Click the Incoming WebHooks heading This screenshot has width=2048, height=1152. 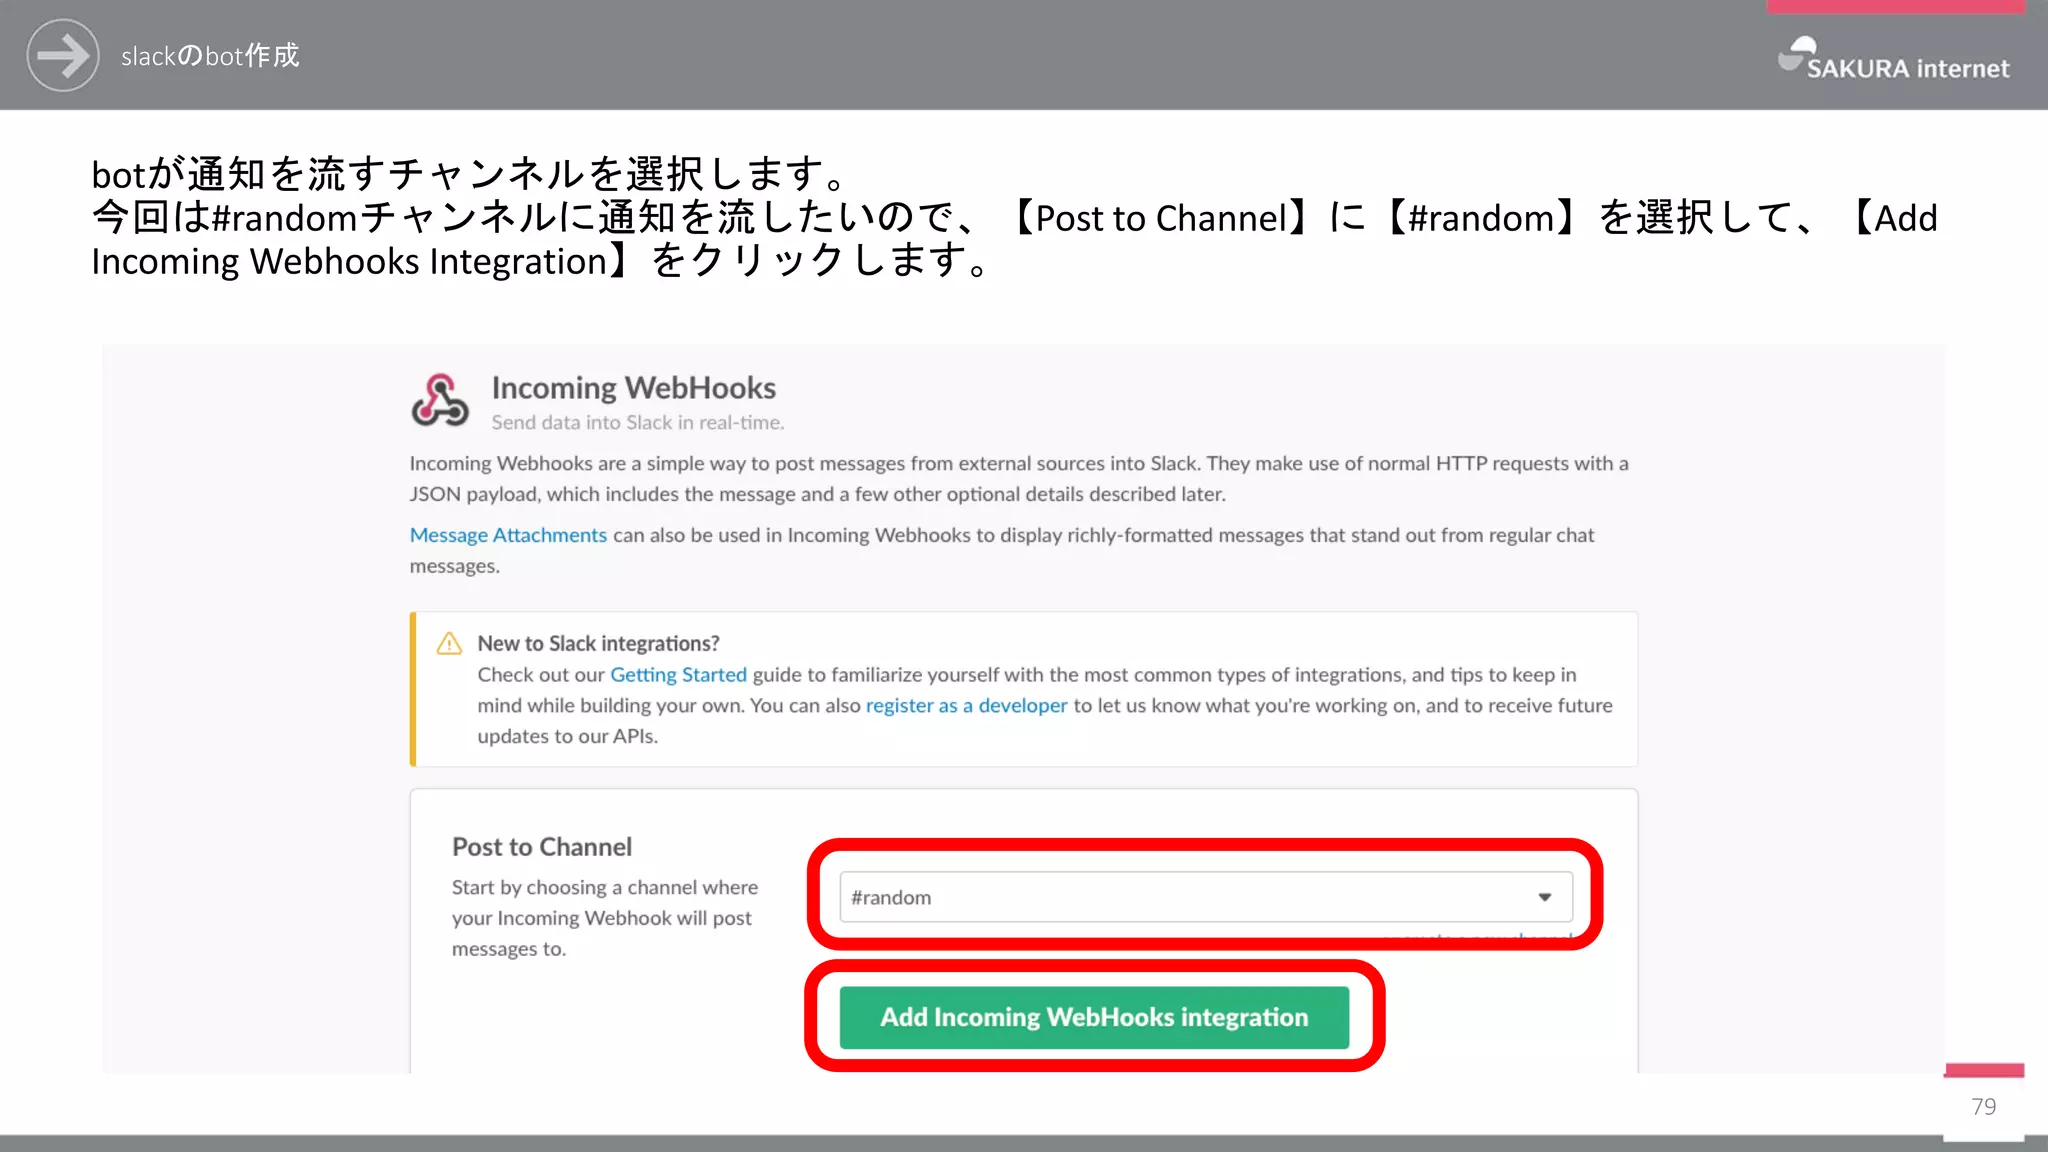tap(633, 388)
